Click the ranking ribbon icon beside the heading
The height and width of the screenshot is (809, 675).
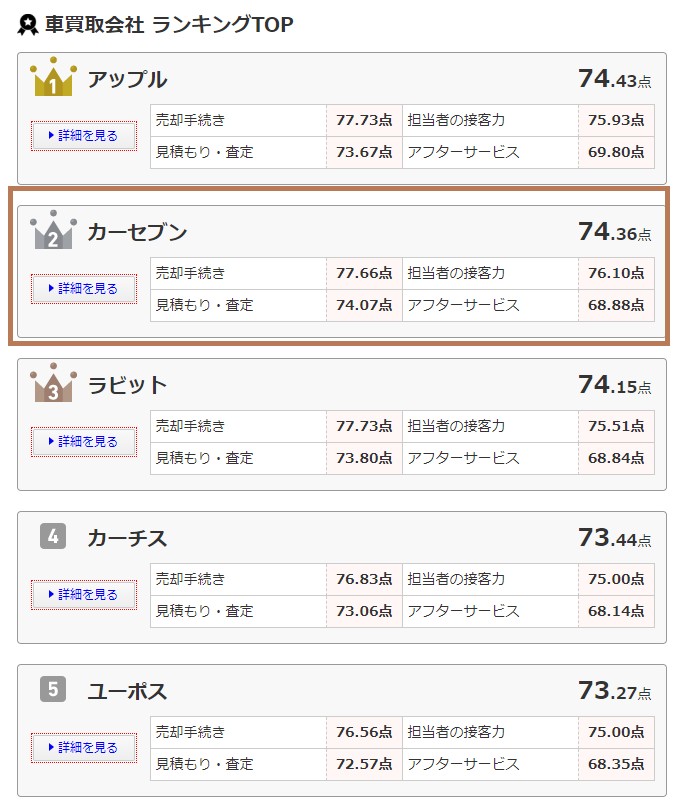click(x=28, y=25)
